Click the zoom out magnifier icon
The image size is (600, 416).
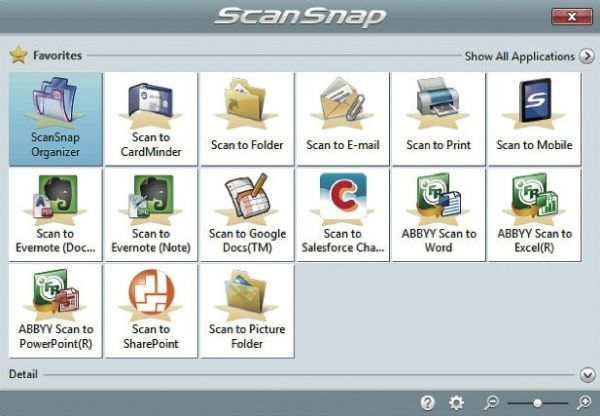pyautogui.click(x=491, y=403)
